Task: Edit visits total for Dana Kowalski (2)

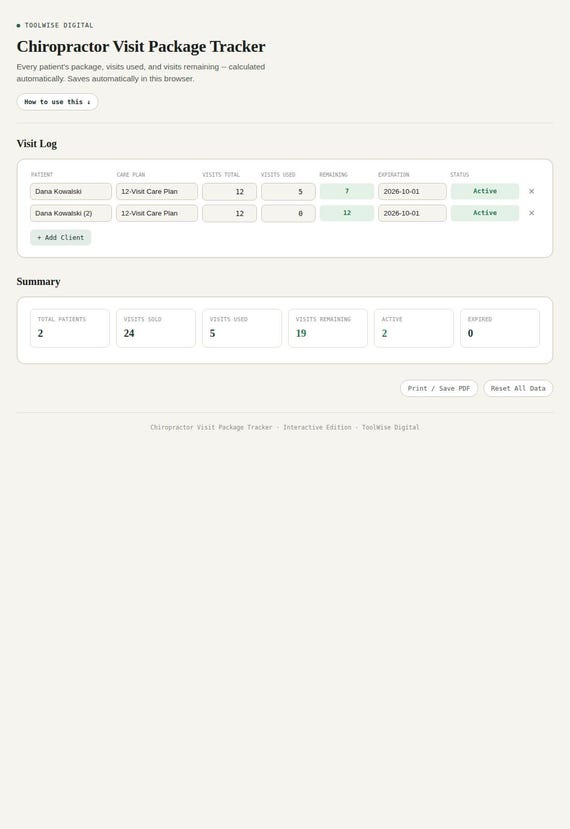Action: coord(229,213)
